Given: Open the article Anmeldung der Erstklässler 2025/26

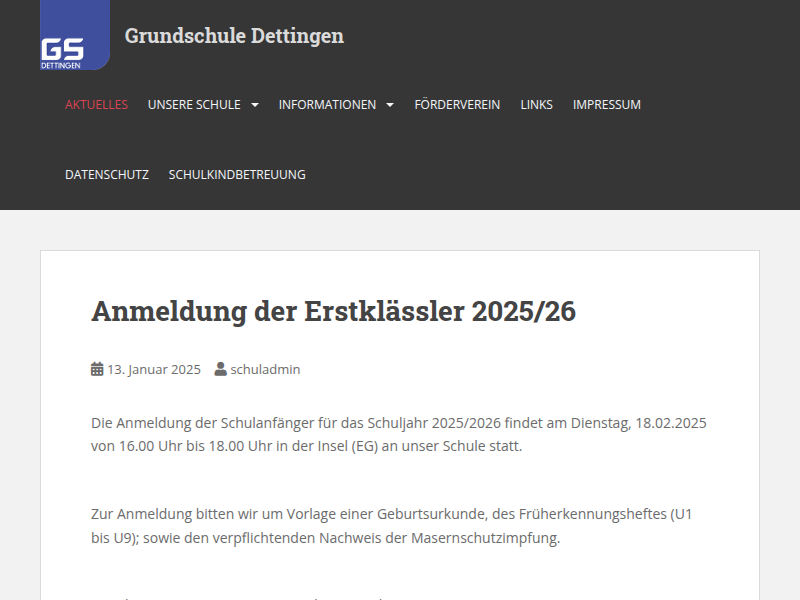Looking at the screenshot, I should pyautogui.click(x=334, y=311).
